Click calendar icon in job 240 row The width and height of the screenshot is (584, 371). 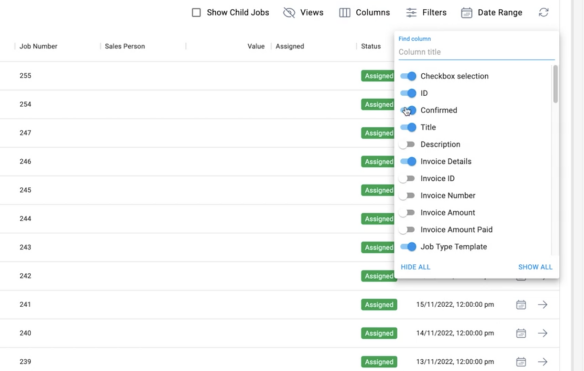click(521, 333)
